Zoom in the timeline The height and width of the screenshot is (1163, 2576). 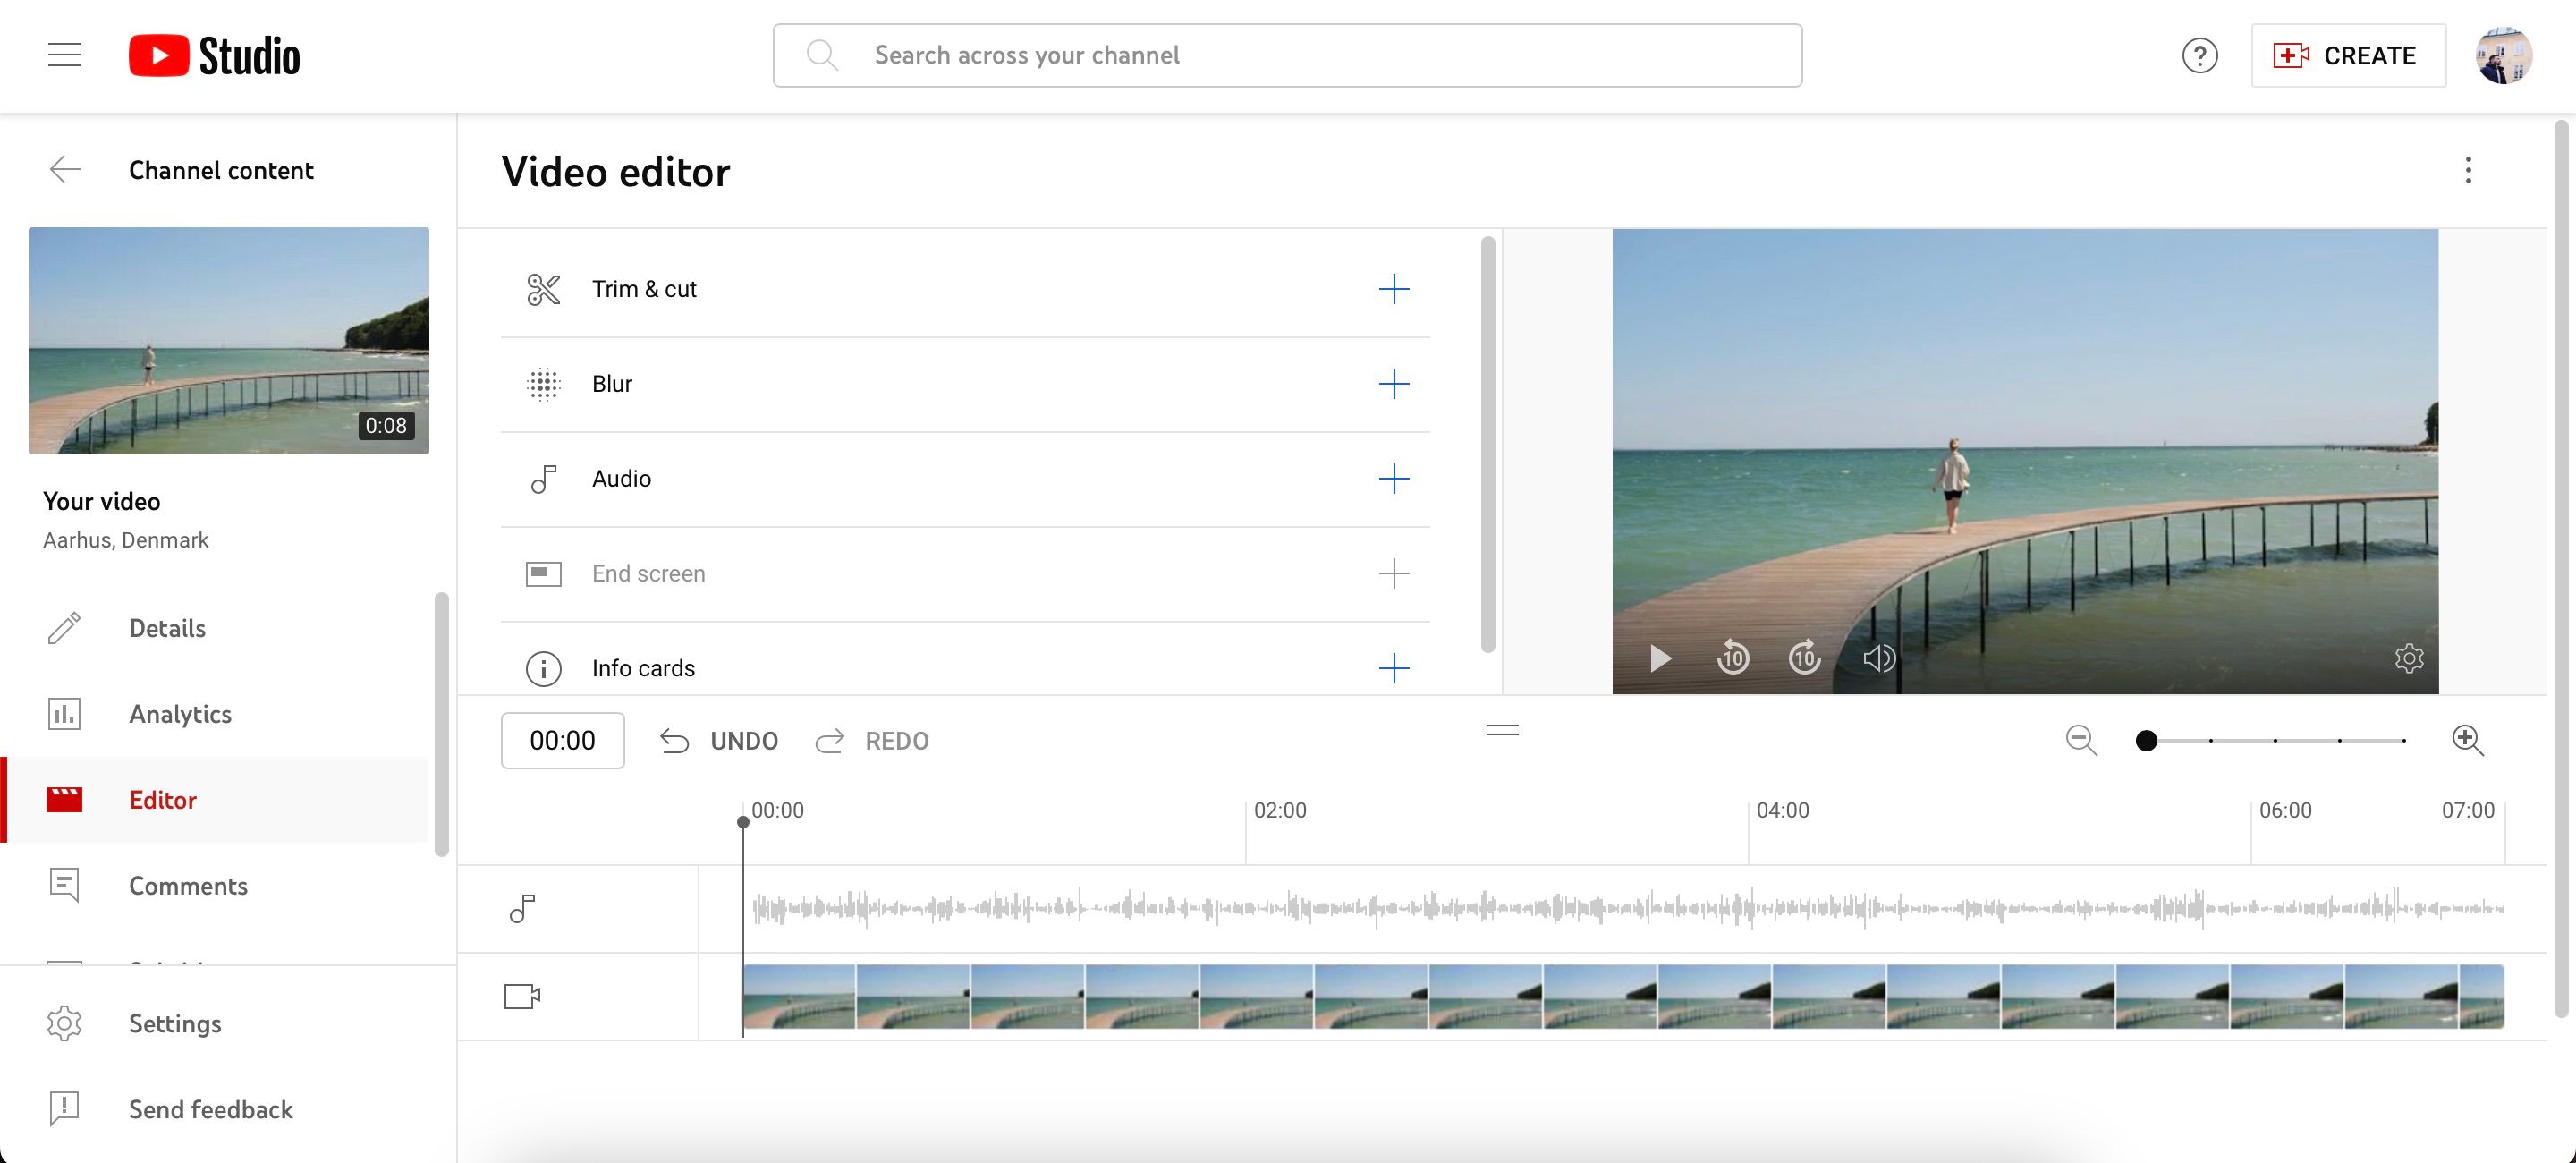pyautogui.click(x=2467, y=740)
